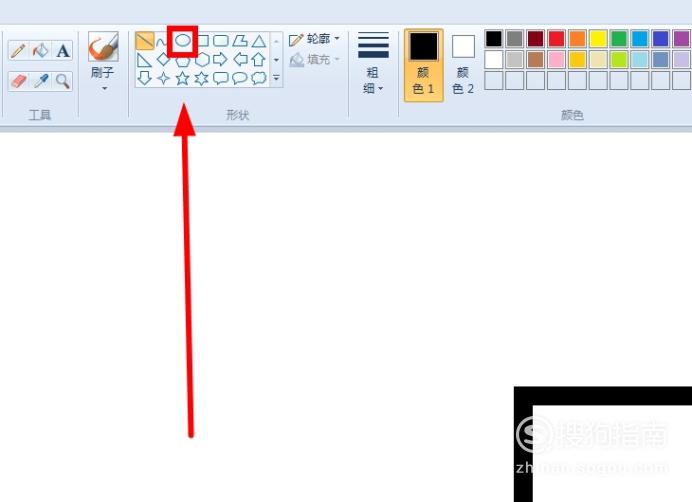Select the Fill with color bucket tool

coord(41,51)
